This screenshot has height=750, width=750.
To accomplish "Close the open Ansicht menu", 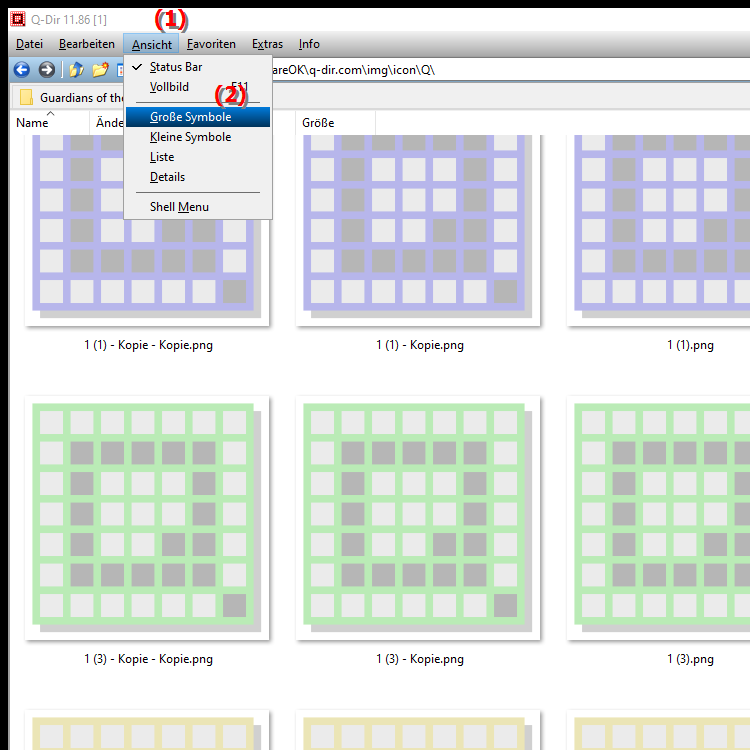I will 152,44.
